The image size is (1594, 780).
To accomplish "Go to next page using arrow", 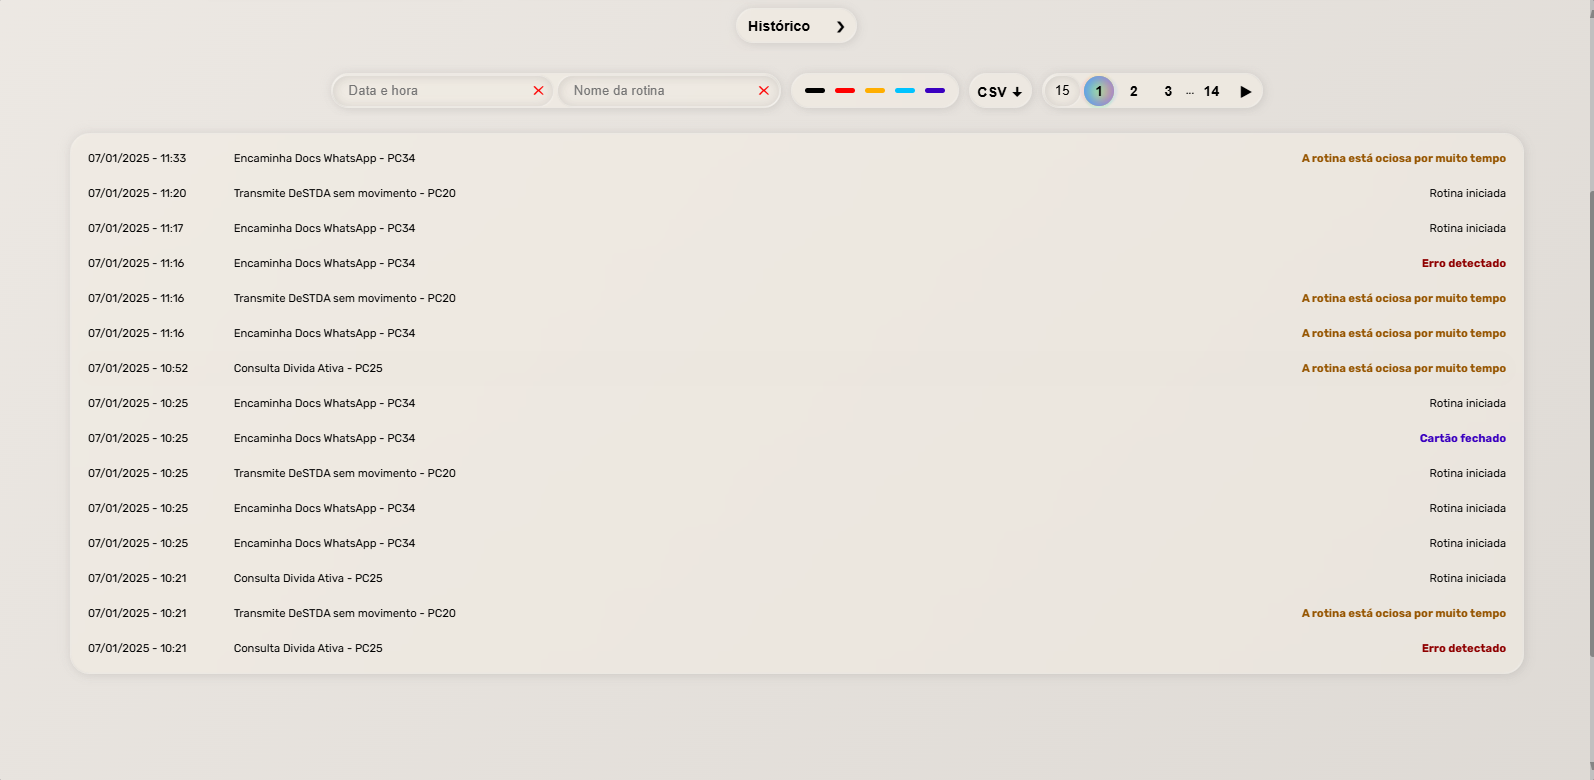I will (x=1245, y=91).
